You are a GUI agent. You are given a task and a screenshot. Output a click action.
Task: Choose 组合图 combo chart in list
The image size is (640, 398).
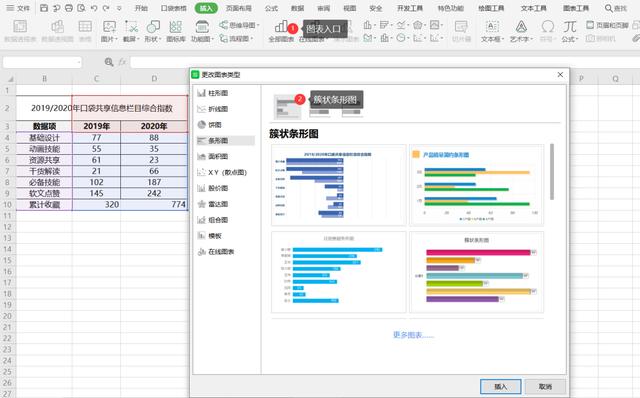[x=213, y=220]
